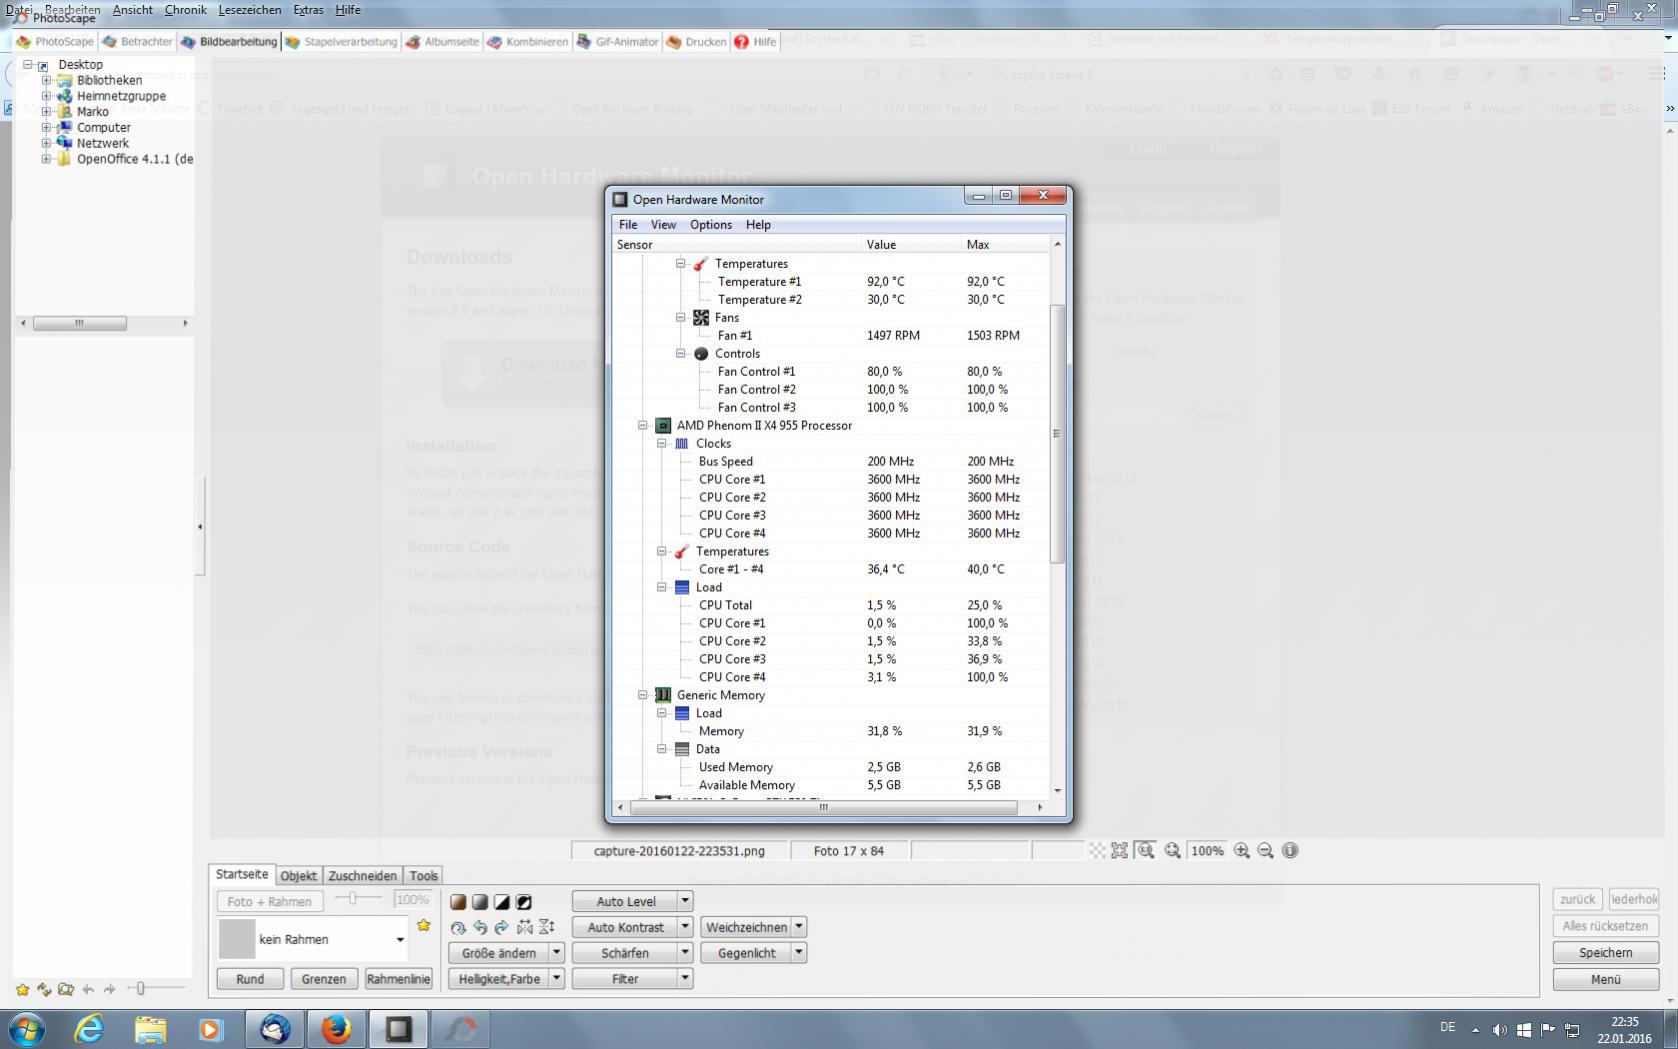Click the Auto Kontrast button
Image resolution: width=1678 pixels, height=1049 pixels.
(x=626, y=927)
